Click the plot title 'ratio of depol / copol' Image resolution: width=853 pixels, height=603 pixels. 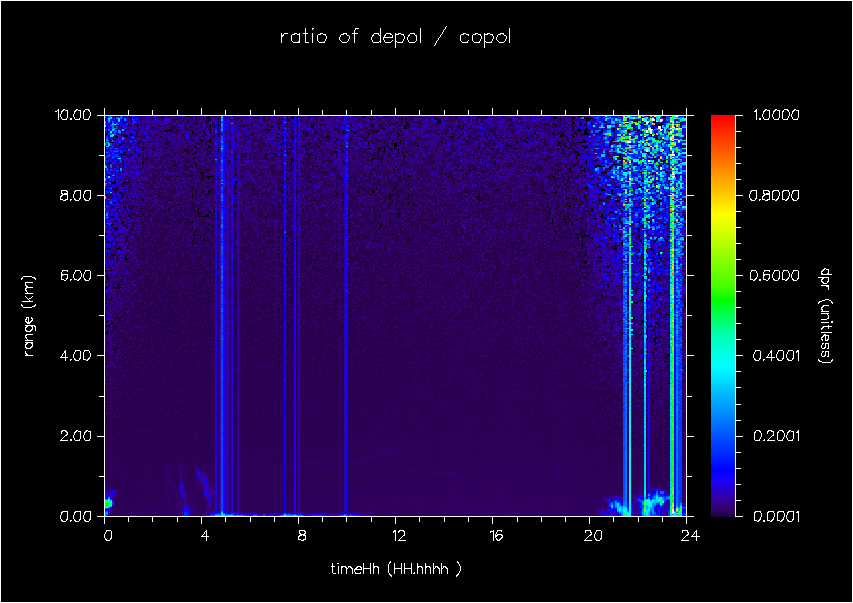(x=395, y=37)
